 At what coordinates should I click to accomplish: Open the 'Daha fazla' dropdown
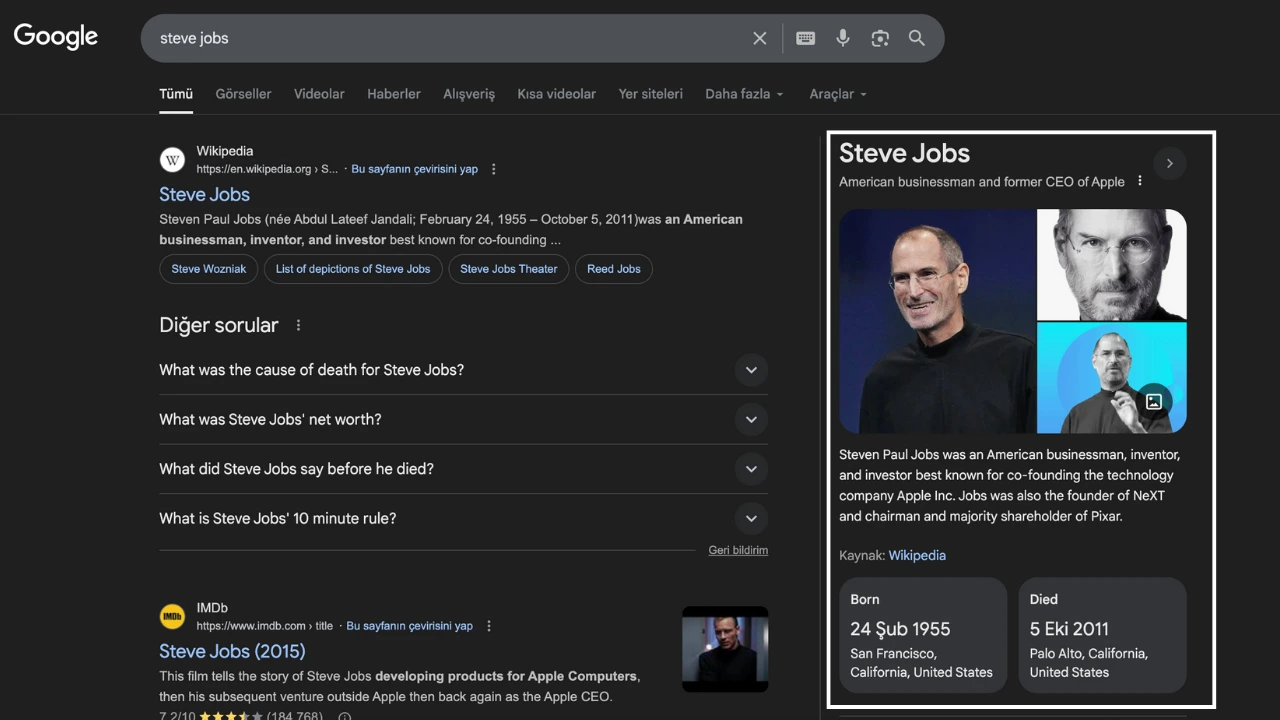[x=743, y=93]
